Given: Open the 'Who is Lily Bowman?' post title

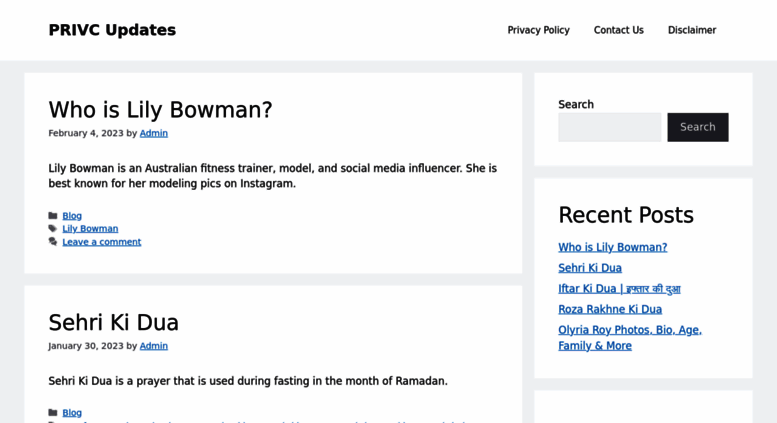Looking at the screenshot, I should 160,110.
